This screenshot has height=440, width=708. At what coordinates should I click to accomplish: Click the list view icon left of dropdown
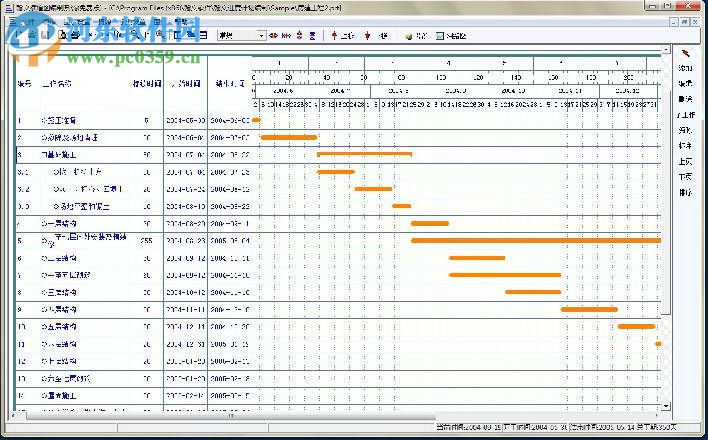click(204, 35)
